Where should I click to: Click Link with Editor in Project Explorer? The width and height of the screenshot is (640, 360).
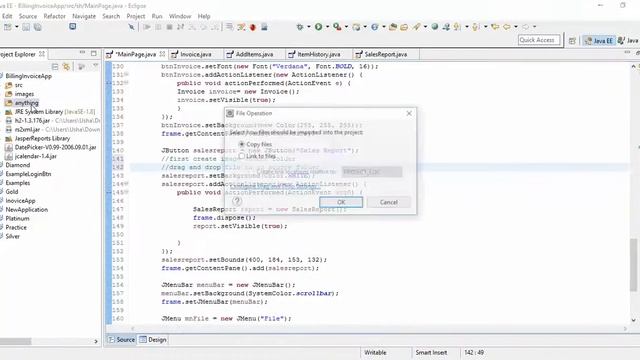(x=67, y=67)
